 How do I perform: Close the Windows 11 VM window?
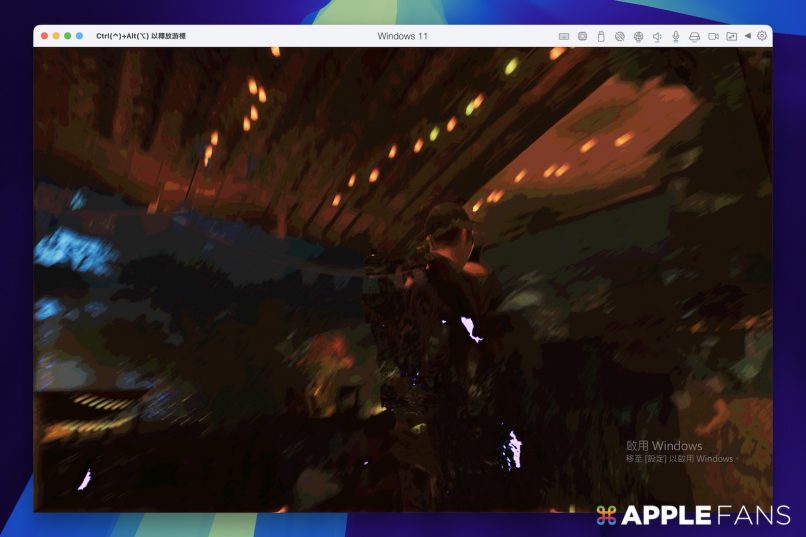[x=44, y=36]
